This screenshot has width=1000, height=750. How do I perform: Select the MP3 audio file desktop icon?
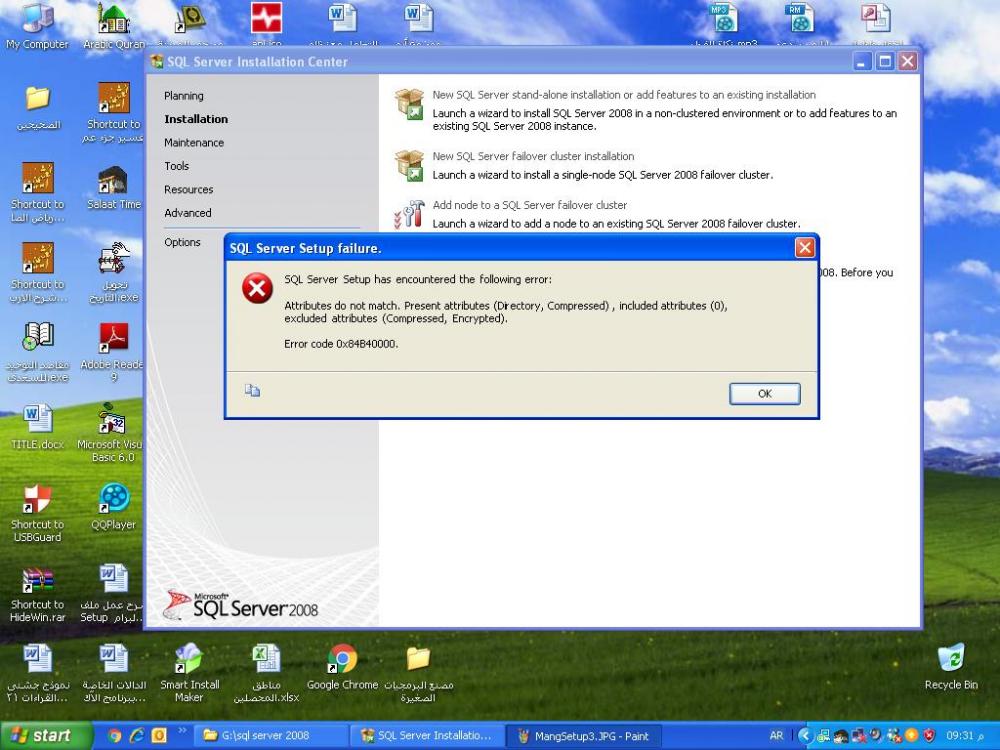[724, 22]
